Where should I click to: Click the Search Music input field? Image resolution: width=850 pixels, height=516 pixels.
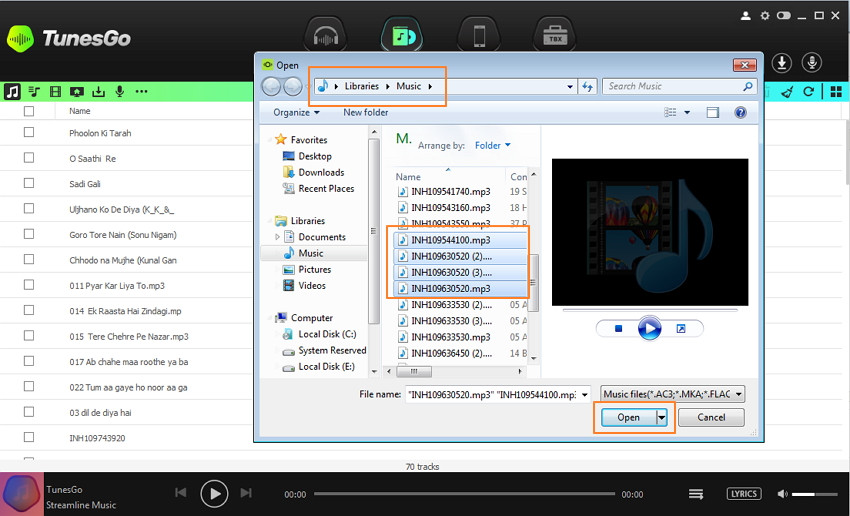(x=674, y=86)
